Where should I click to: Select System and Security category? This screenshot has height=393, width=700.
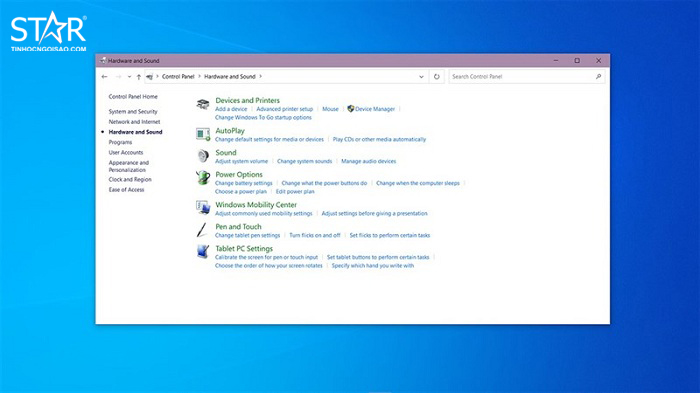[133, 112]
